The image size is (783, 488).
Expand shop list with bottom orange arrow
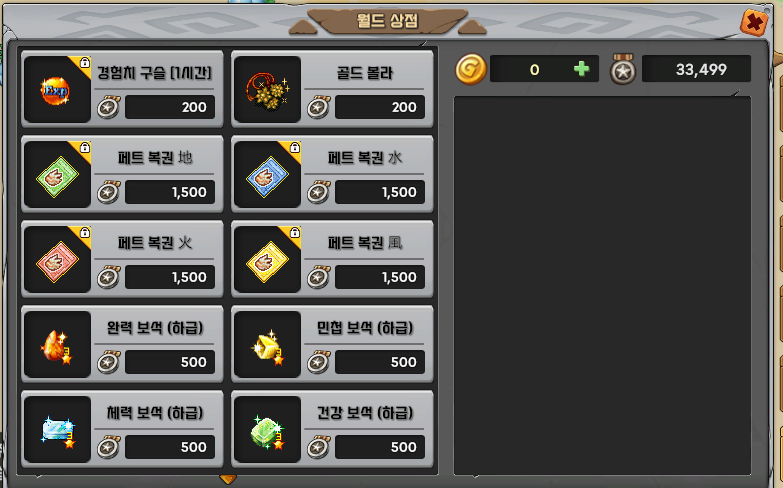coord(228,480)
